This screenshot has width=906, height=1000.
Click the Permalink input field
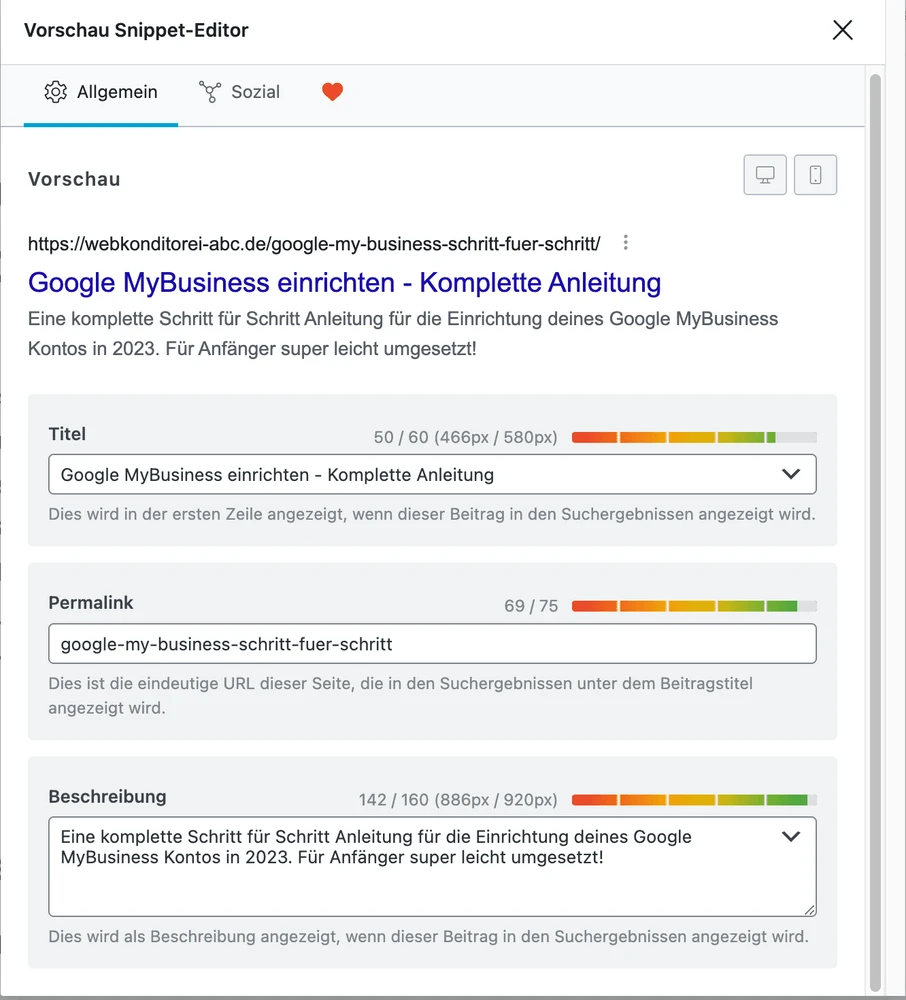[x=432, y=643]
